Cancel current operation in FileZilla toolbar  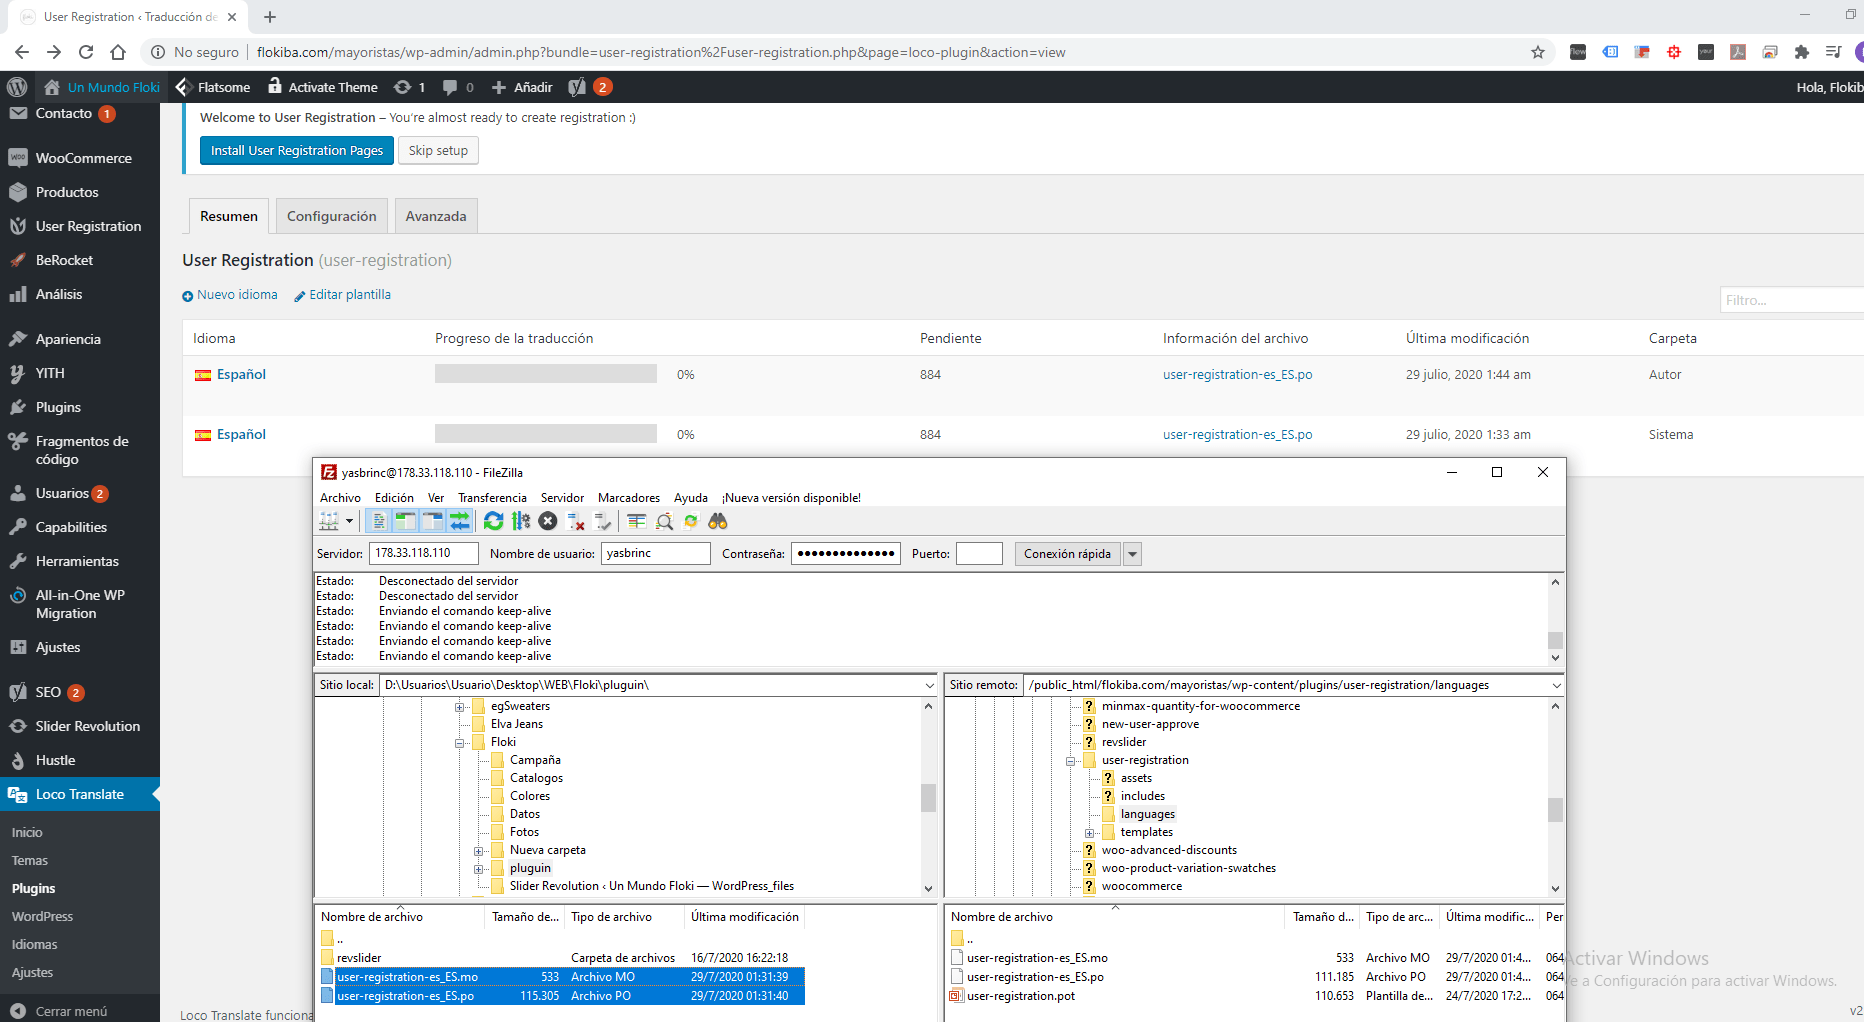[x=548, y=521]
